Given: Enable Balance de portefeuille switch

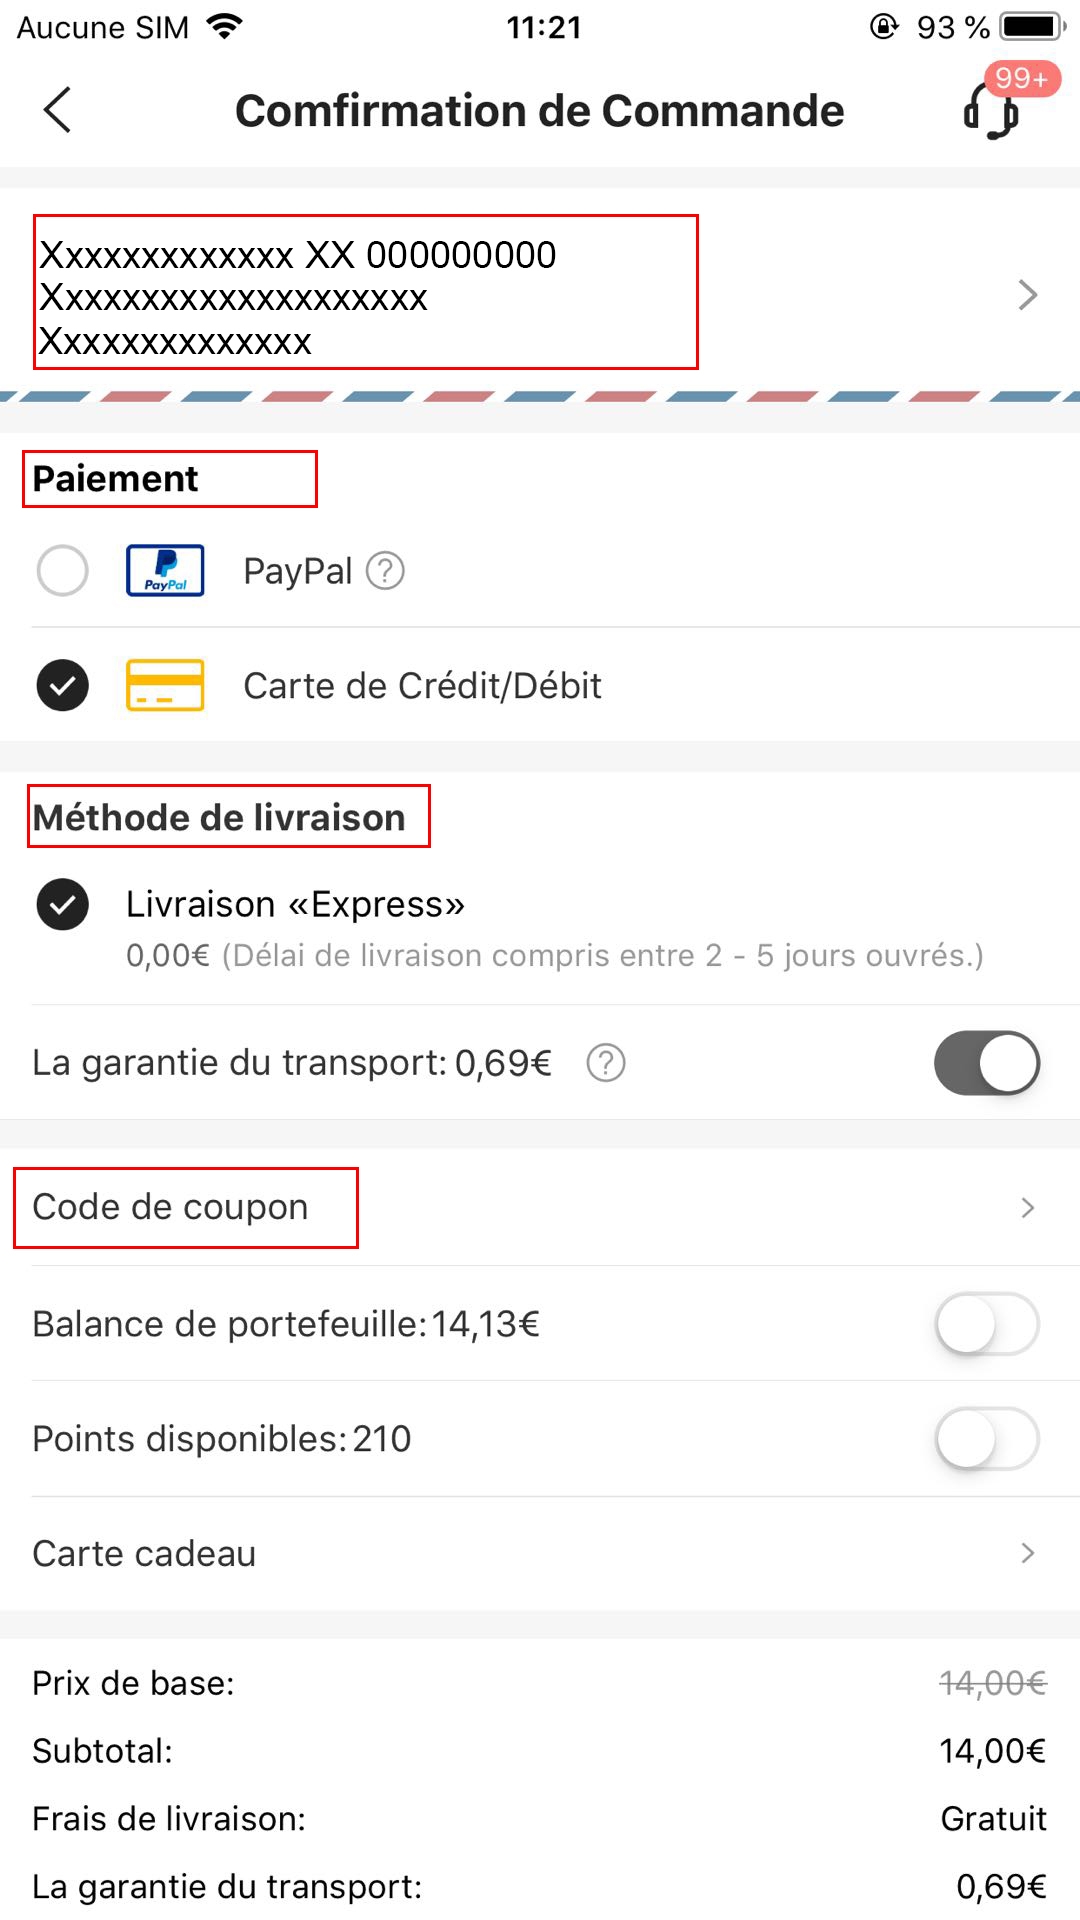Looking at the screenshot, I should click(987, 1324).
